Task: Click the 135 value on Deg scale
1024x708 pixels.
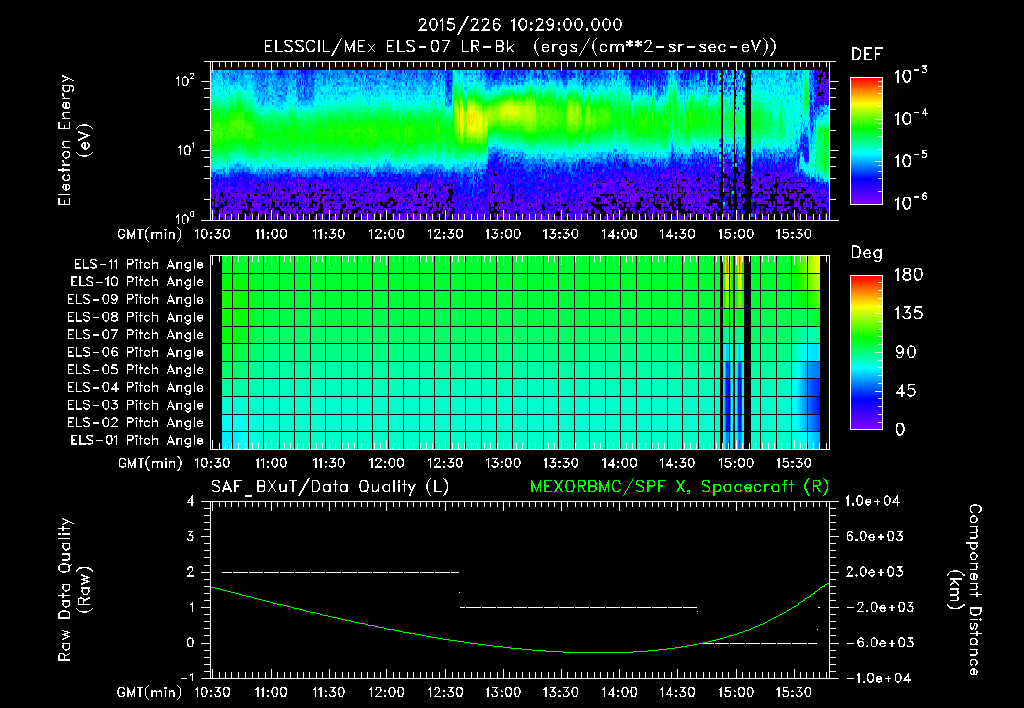Action: click(x=909, y=314)
